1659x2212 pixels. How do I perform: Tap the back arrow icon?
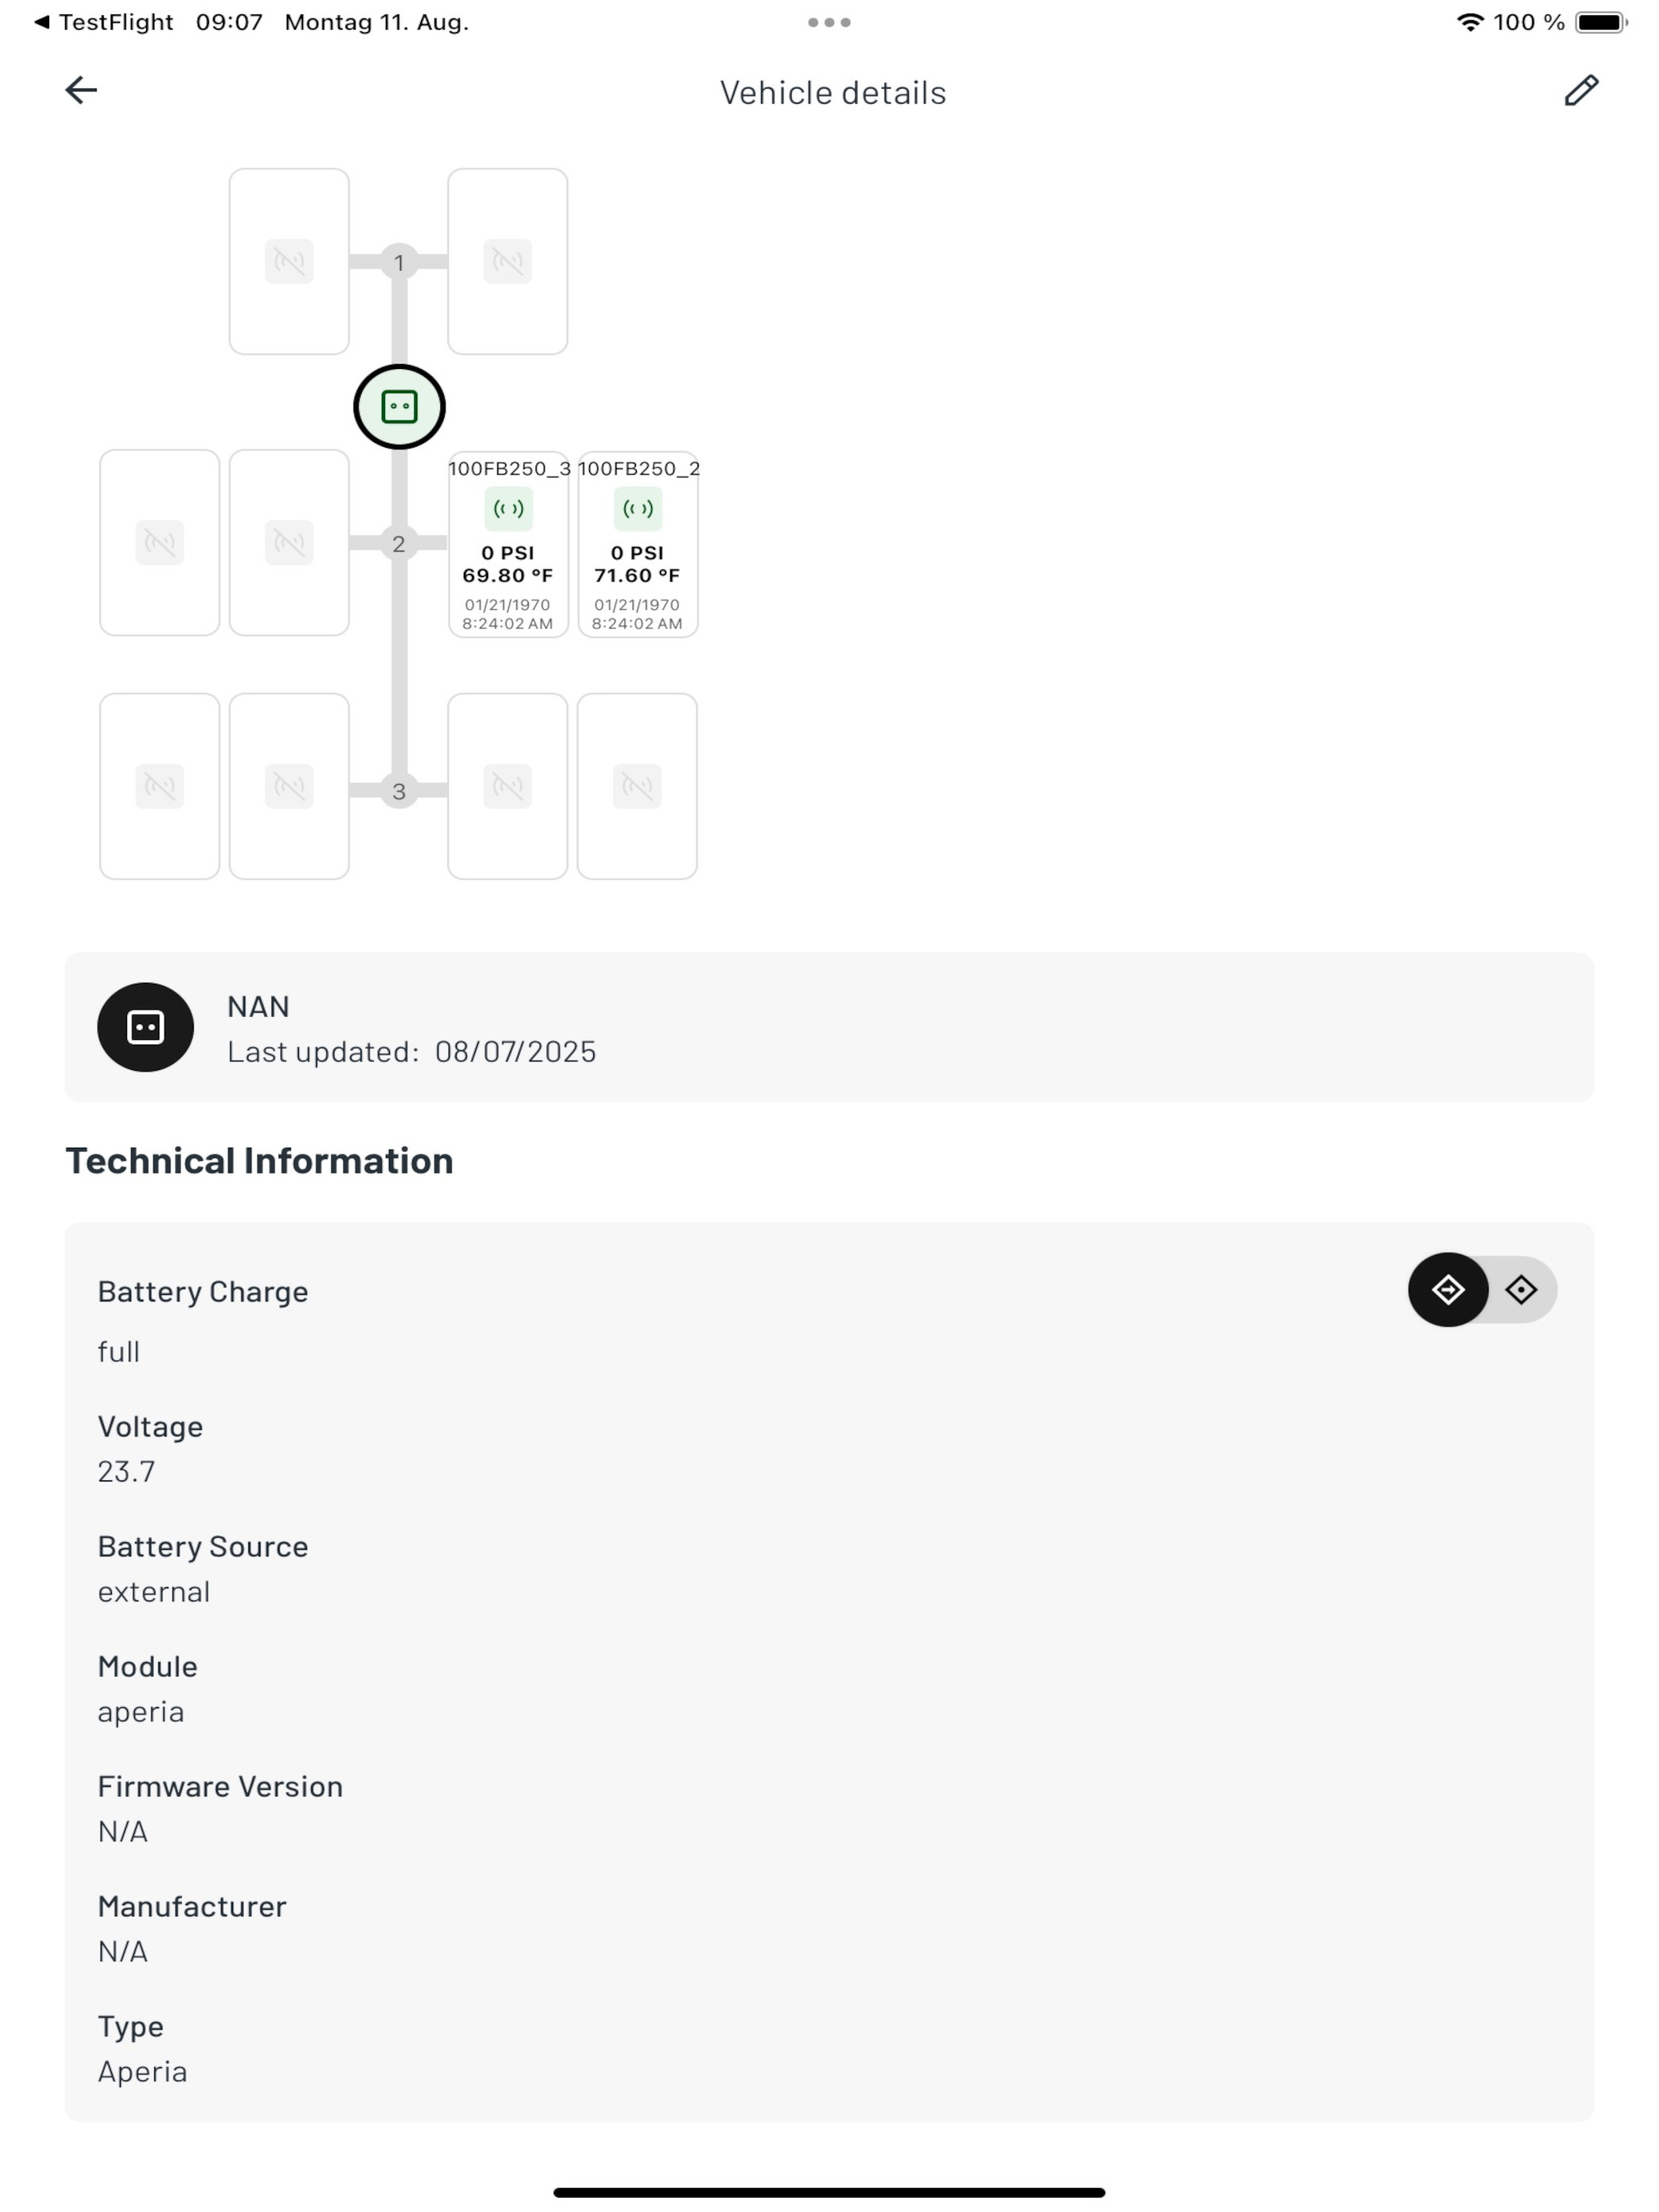(81, 90)
